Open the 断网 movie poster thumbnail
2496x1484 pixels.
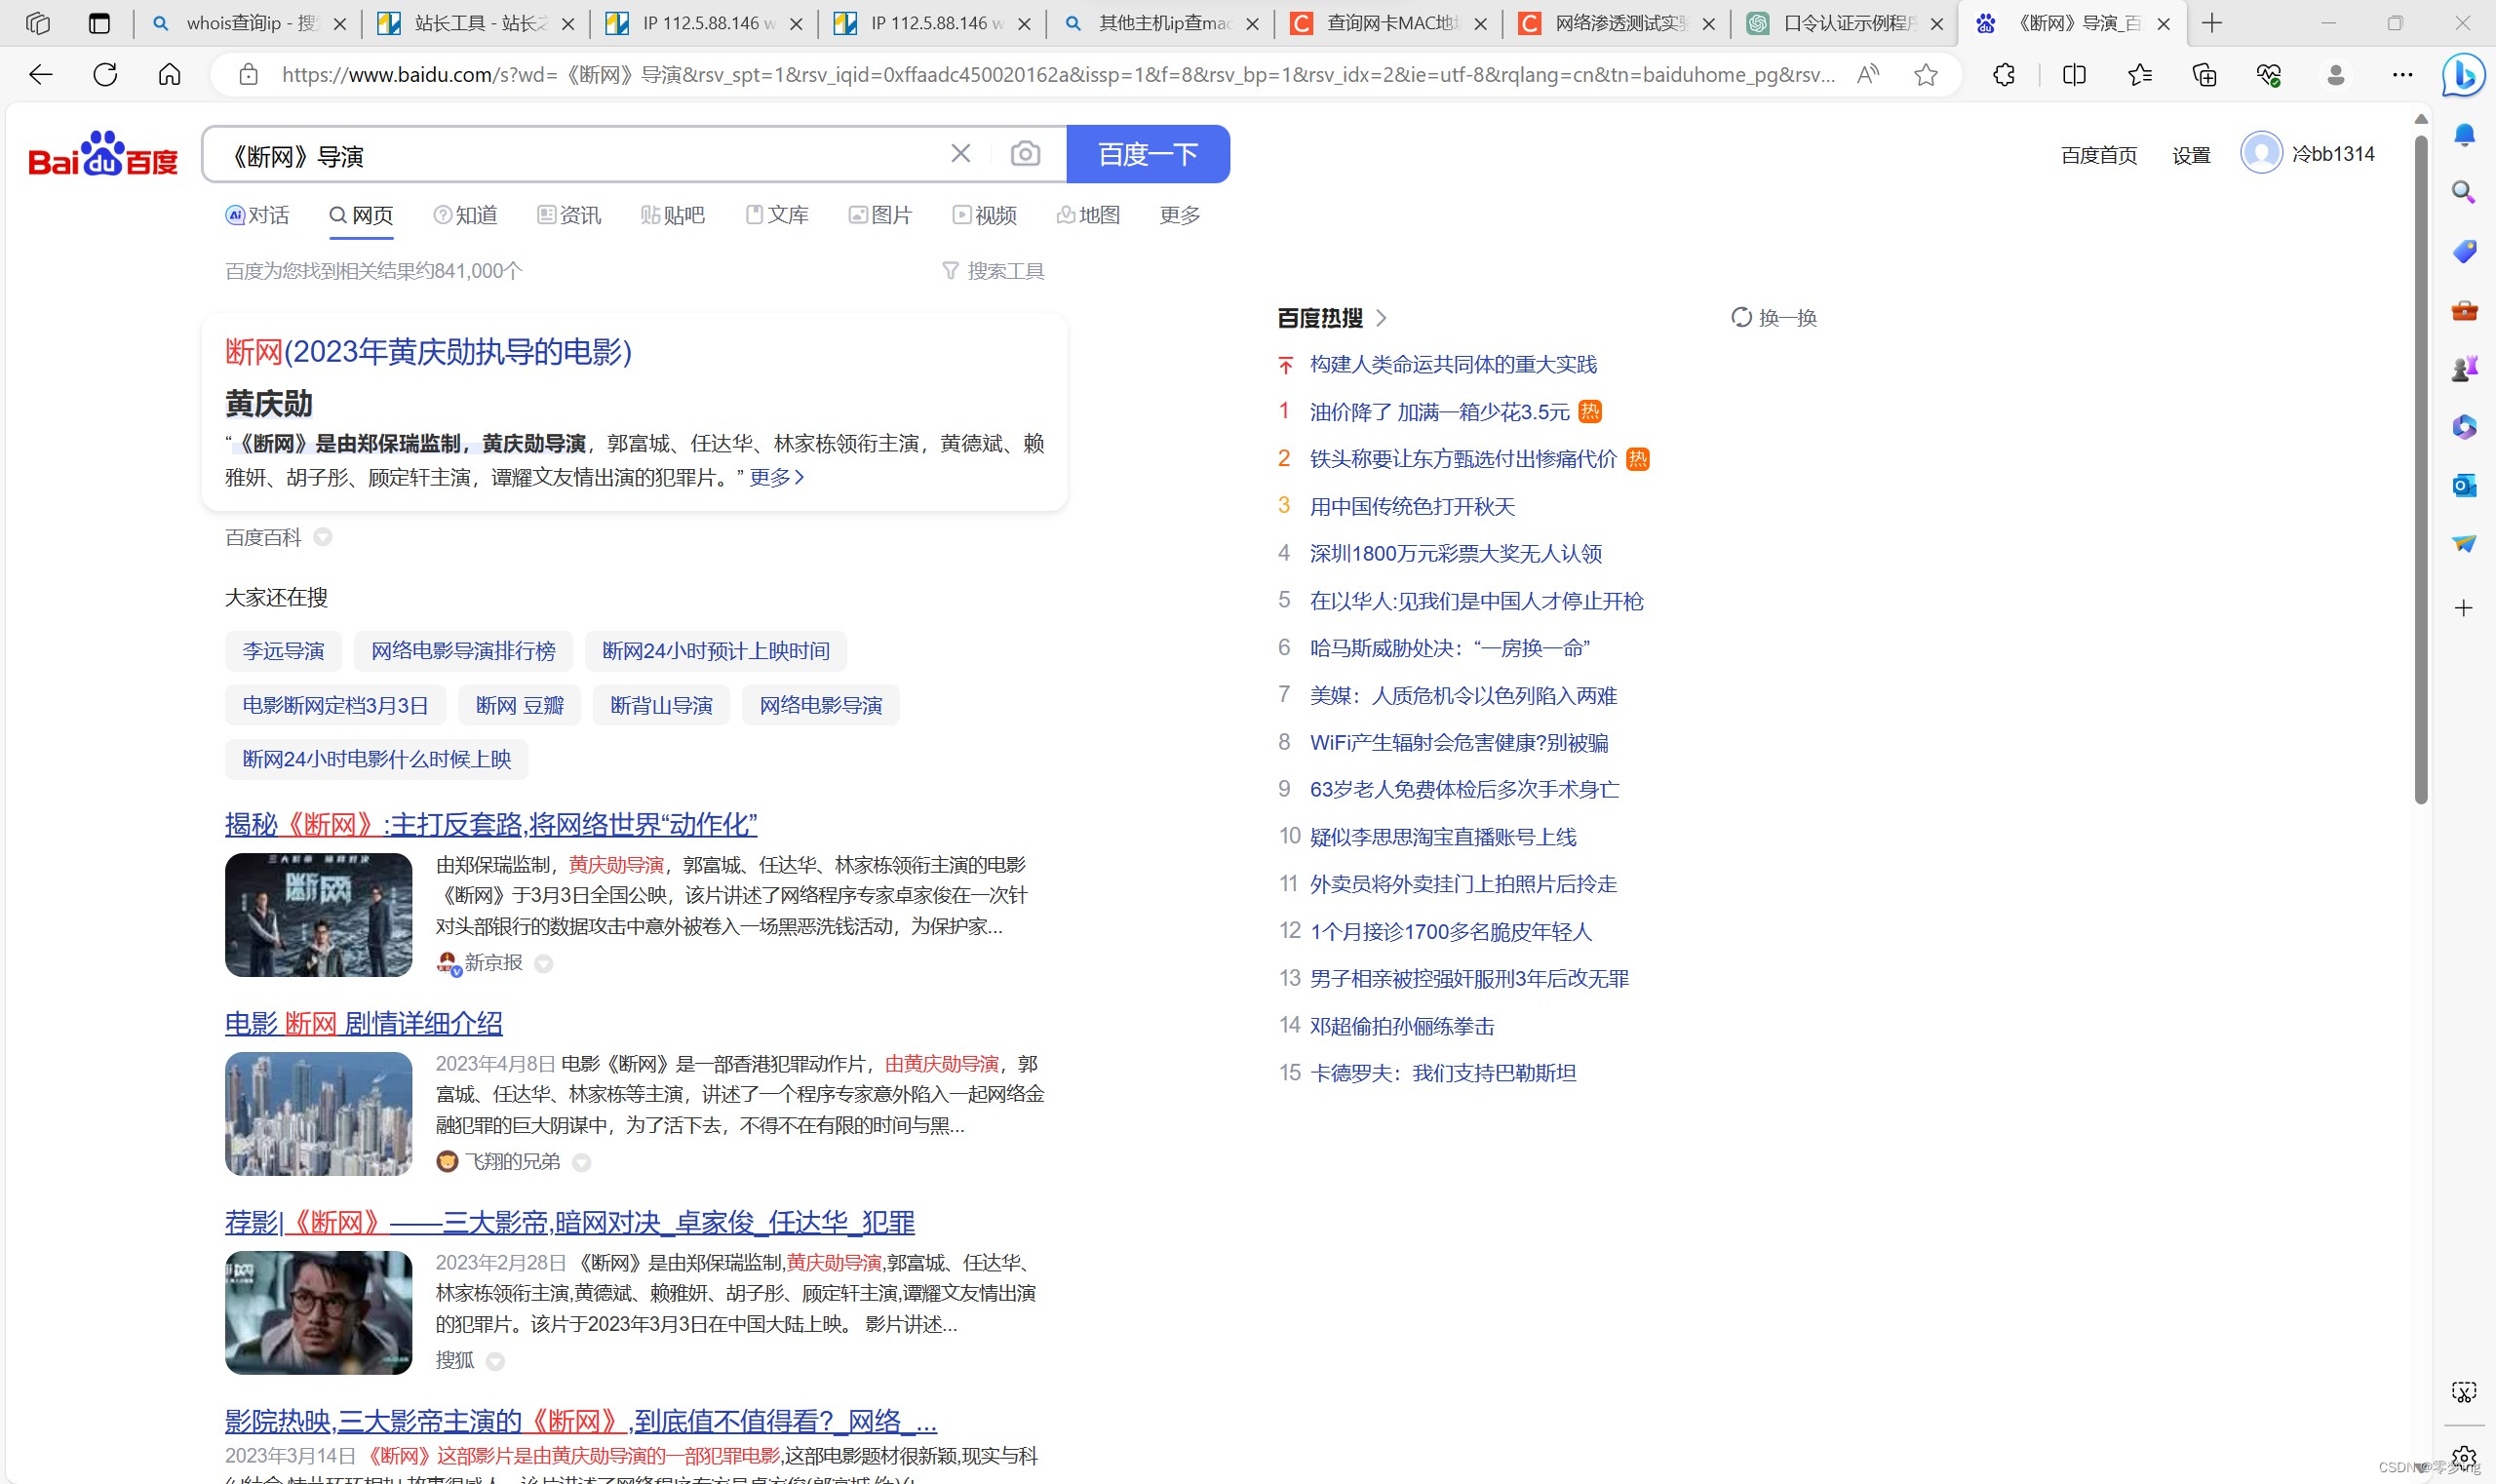tap(318, 914)
